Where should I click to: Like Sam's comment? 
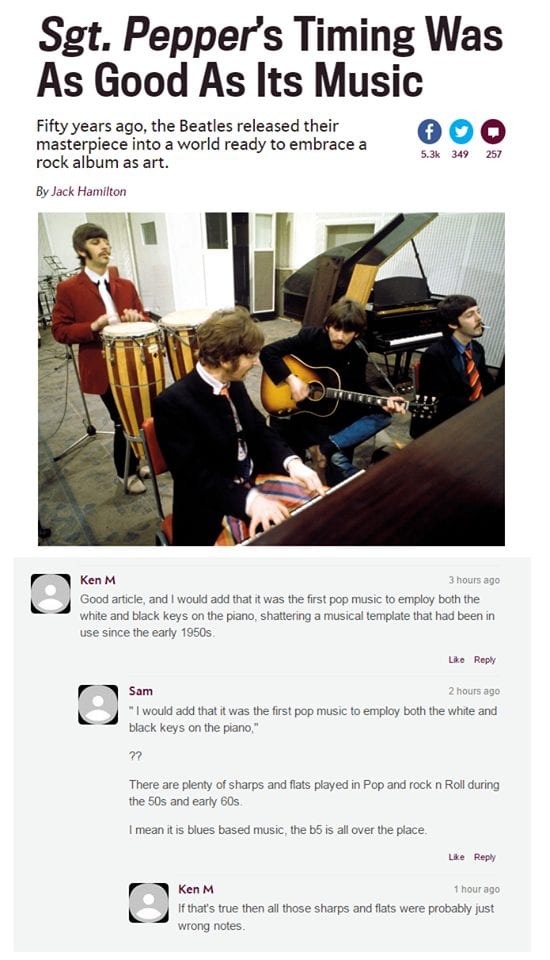[457, 857]
